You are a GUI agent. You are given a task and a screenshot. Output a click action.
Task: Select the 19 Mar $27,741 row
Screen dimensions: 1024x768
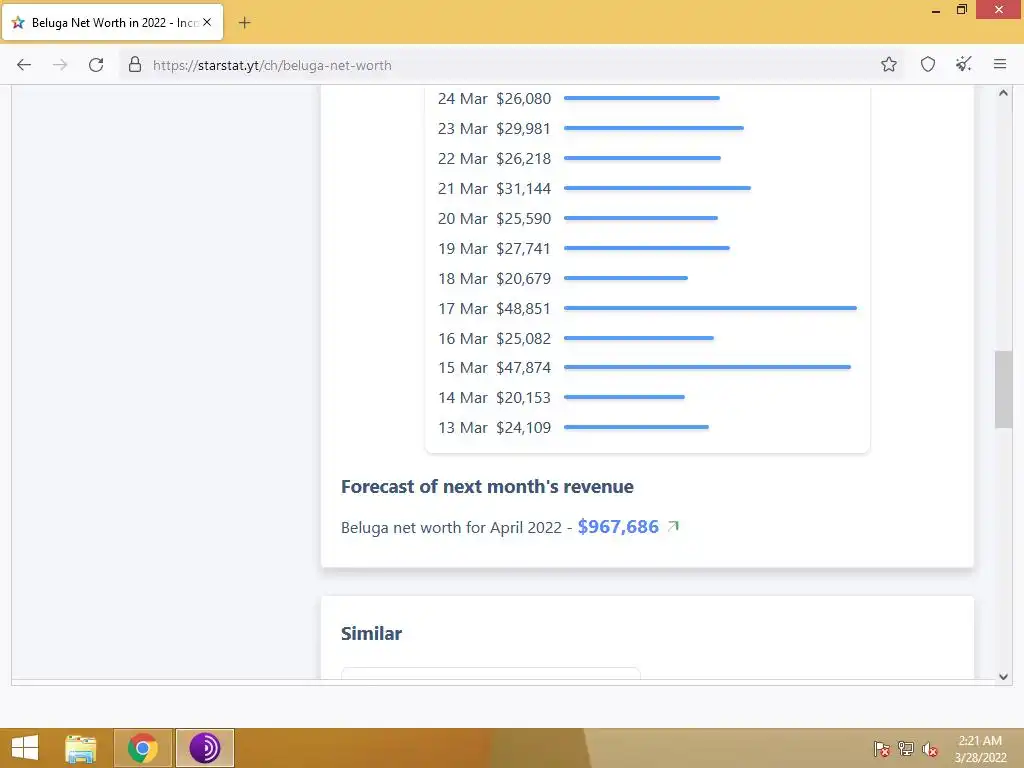pos(647,249)
